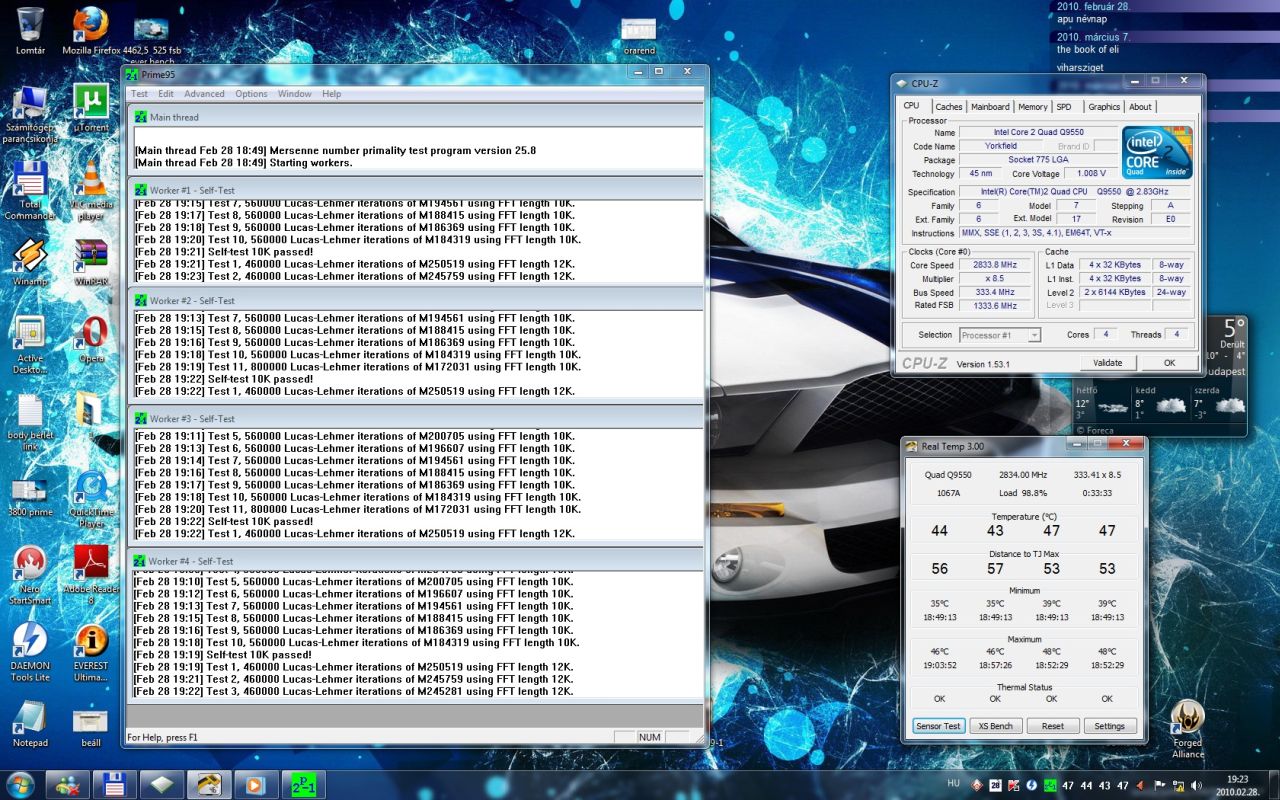This screenshot has width=1280, height=800.
Task: Select the Worker #3 - Self-Test title bar
Action: click(x=417, y=418)
